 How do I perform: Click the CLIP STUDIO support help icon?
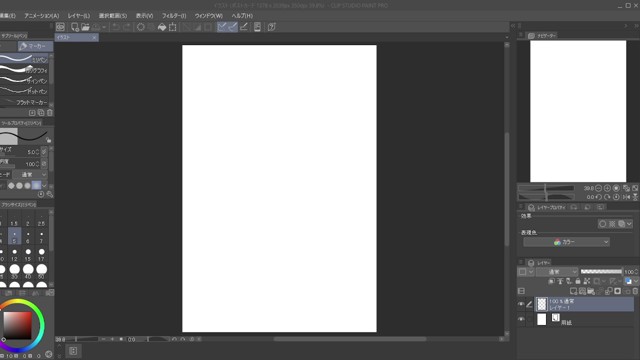coord(271,27)
